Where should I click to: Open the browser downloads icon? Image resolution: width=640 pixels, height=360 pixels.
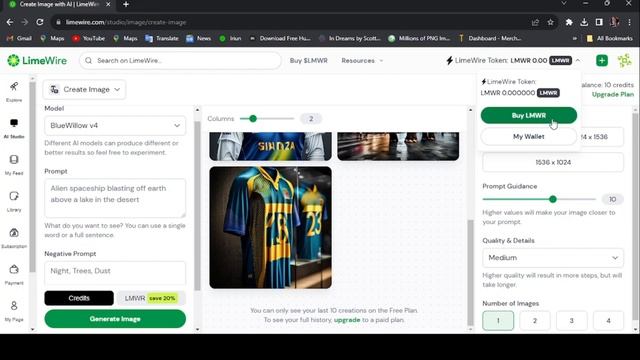tap(584, 22)
